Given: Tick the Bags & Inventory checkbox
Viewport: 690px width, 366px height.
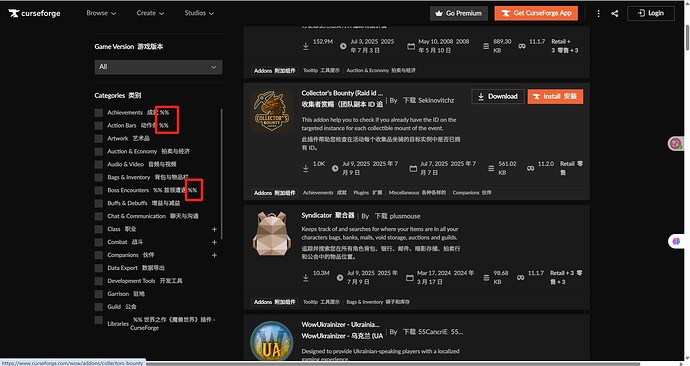Looking at the screenshot, I should [99, 177].
